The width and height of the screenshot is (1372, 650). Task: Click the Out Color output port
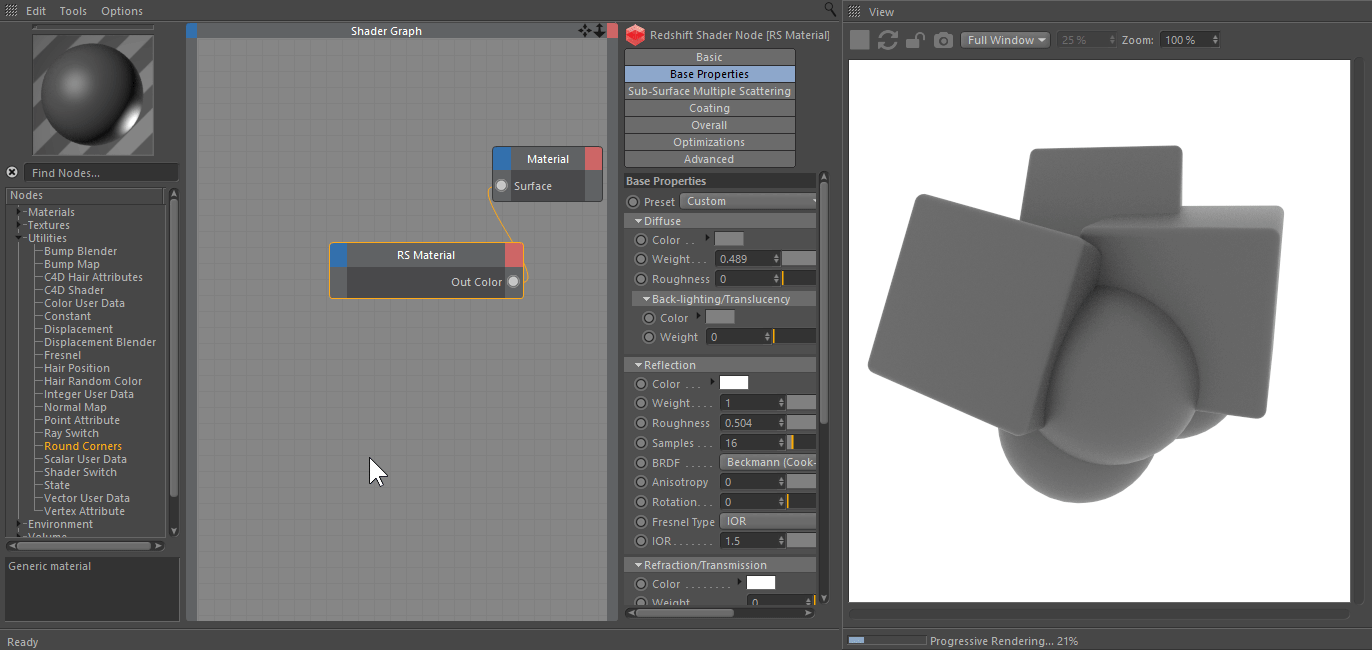[x=513, y=281]
